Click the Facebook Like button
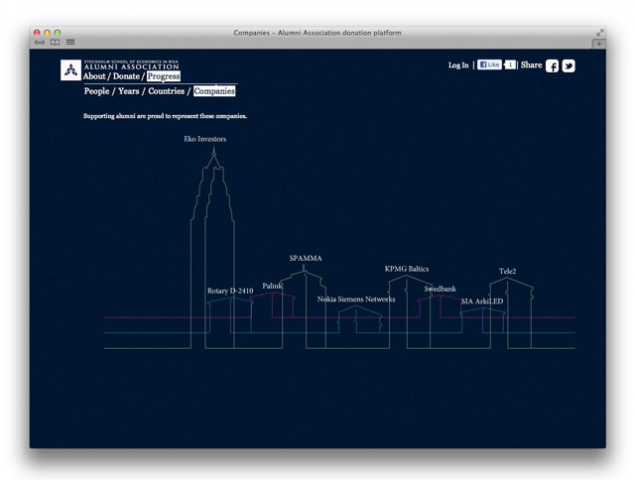 (489, 65)
